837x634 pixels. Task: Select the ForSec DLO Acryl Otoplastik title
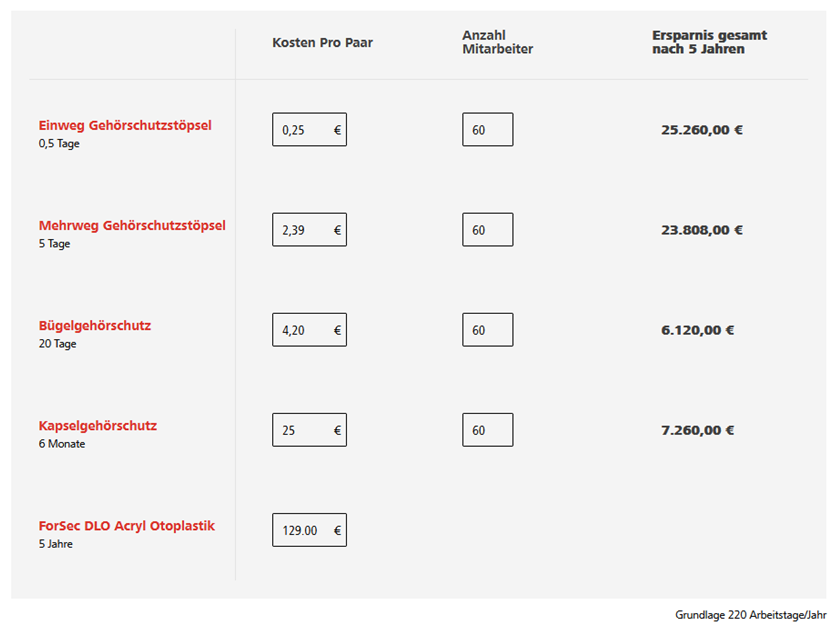click(x=127, y=525)
